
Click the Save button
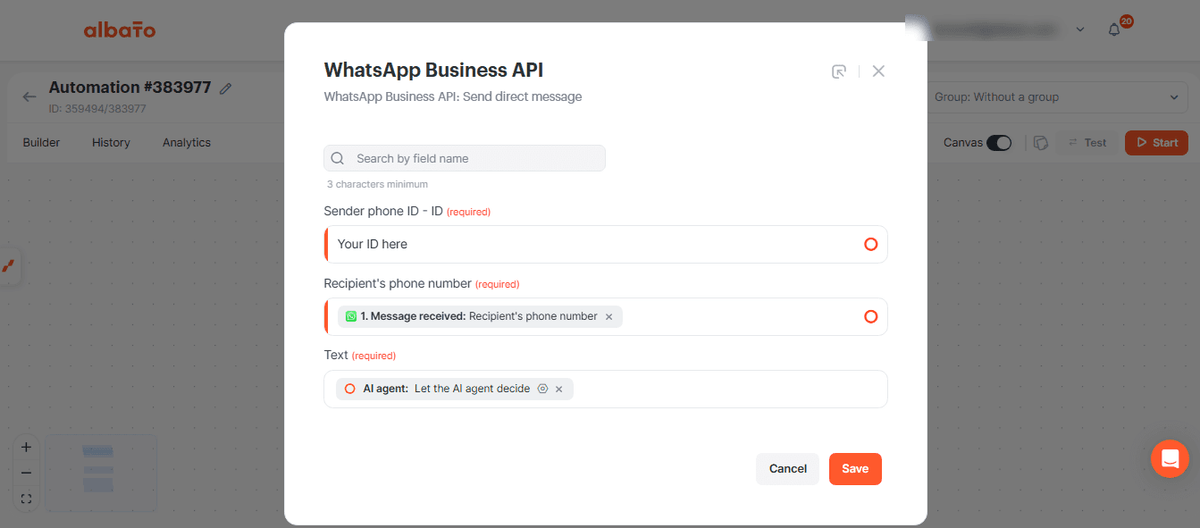[x=855, y=469]
